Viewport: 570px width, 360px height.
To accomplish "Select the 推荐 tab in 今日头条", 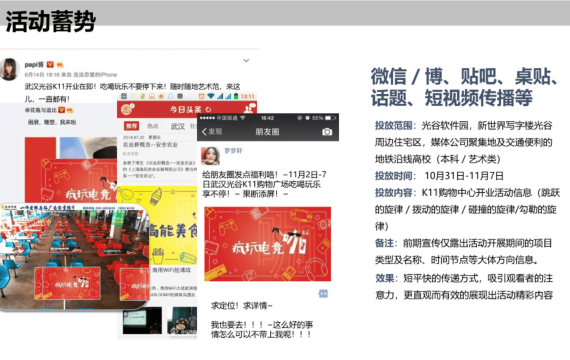I will (x=131, y=126).
